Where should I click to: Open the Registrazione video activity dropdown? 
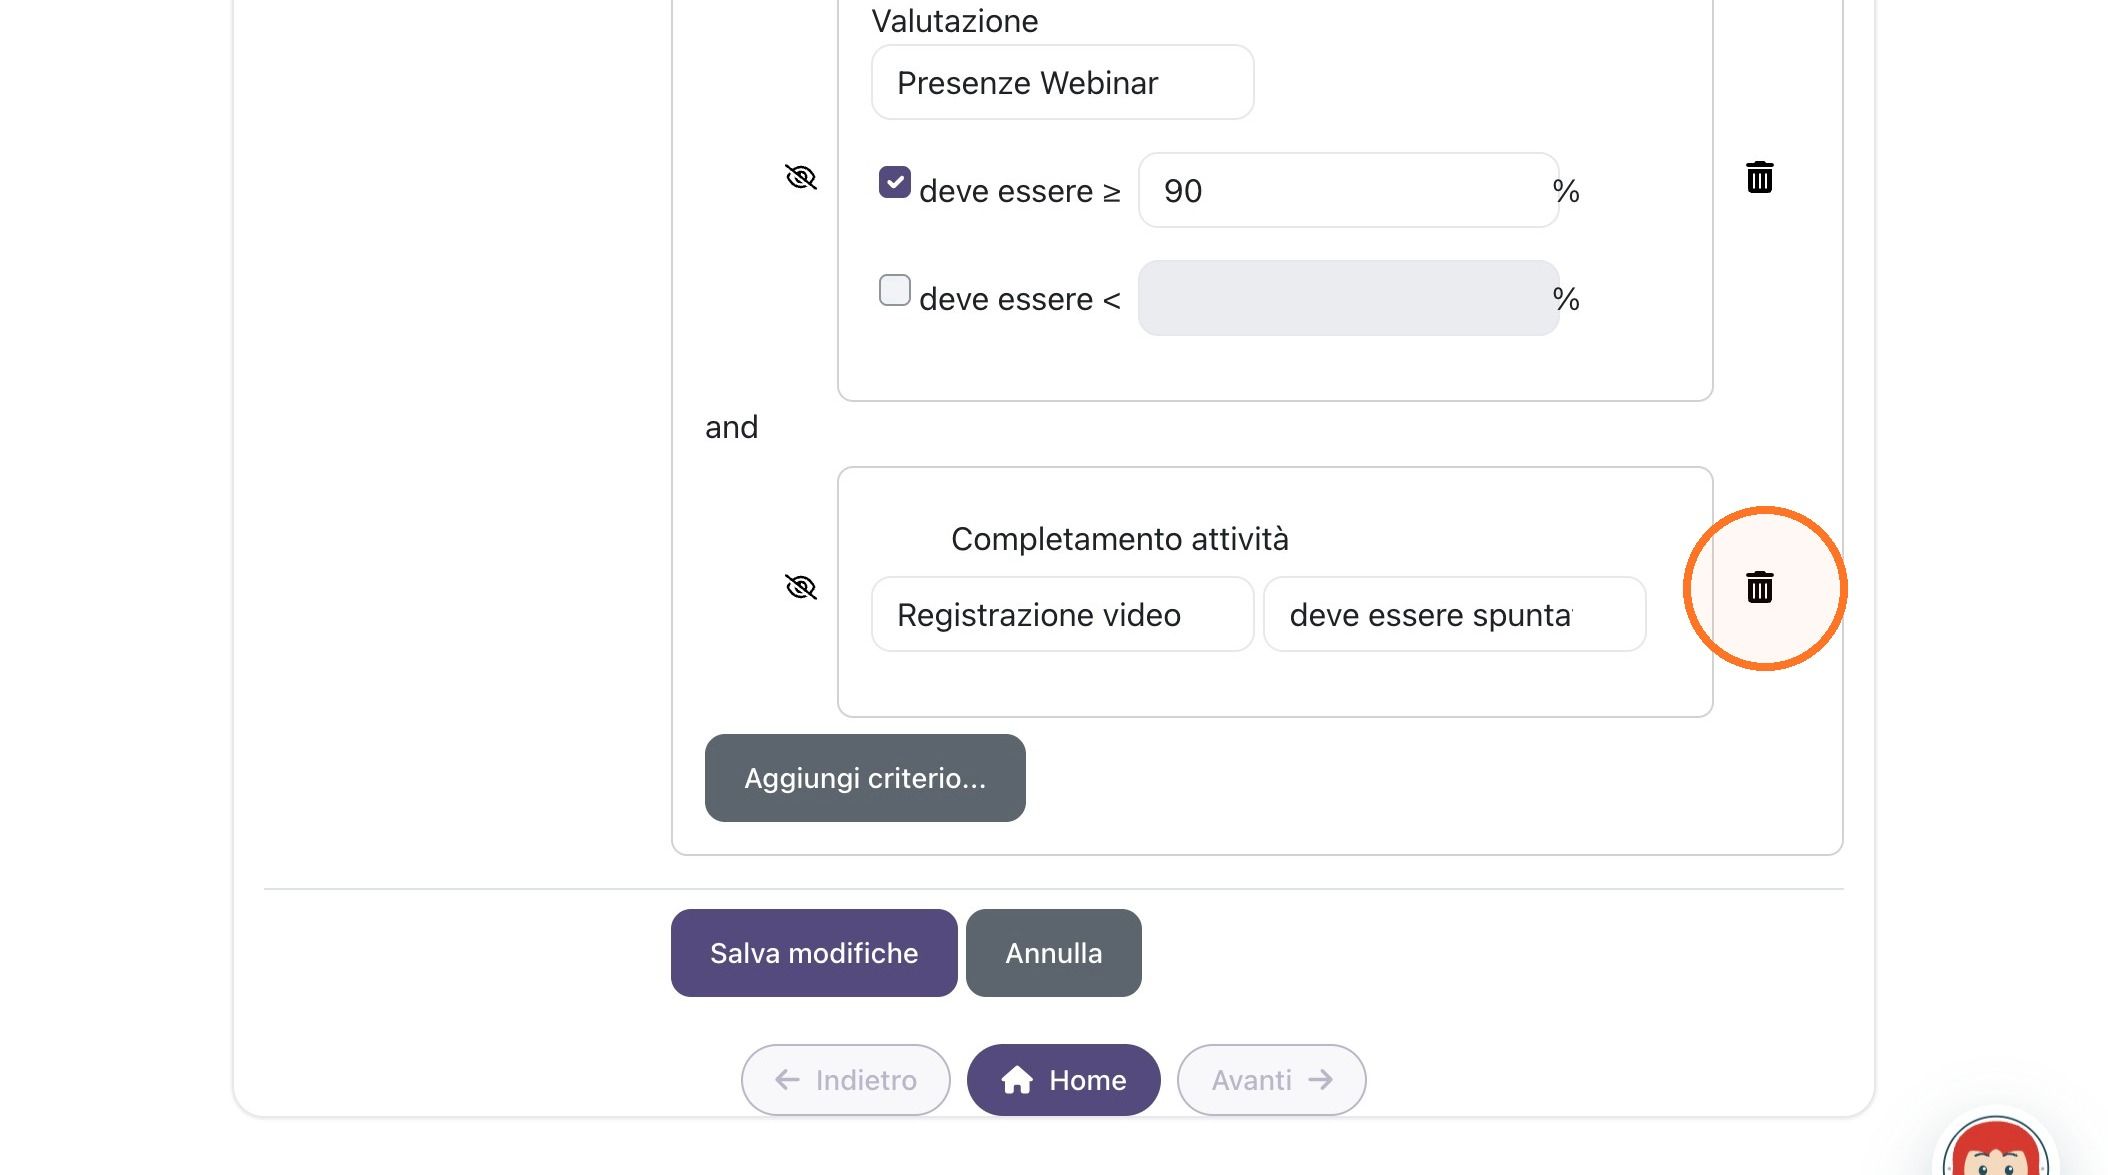point(1062,614)
